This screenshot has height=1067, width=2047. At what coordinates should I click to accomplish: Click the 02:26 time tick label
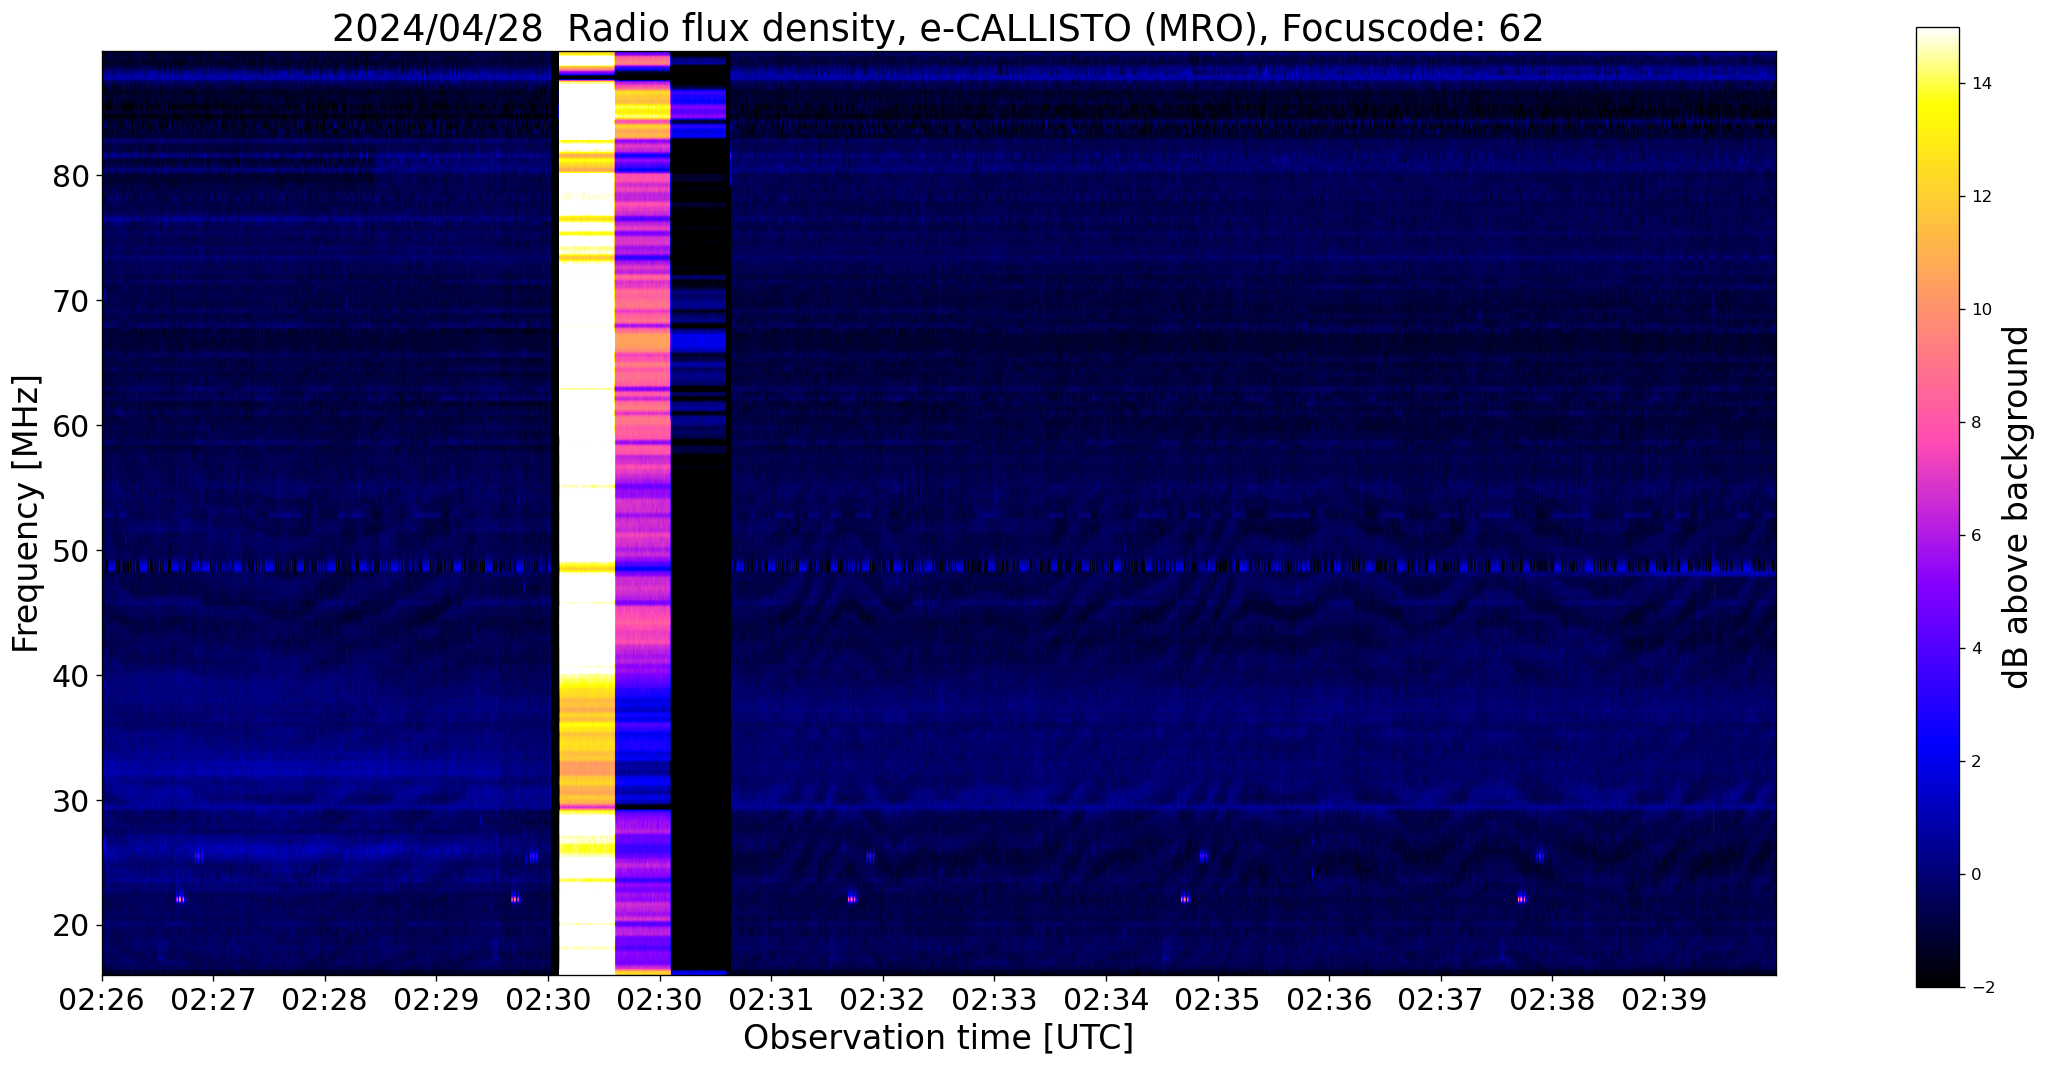[102, 999]
